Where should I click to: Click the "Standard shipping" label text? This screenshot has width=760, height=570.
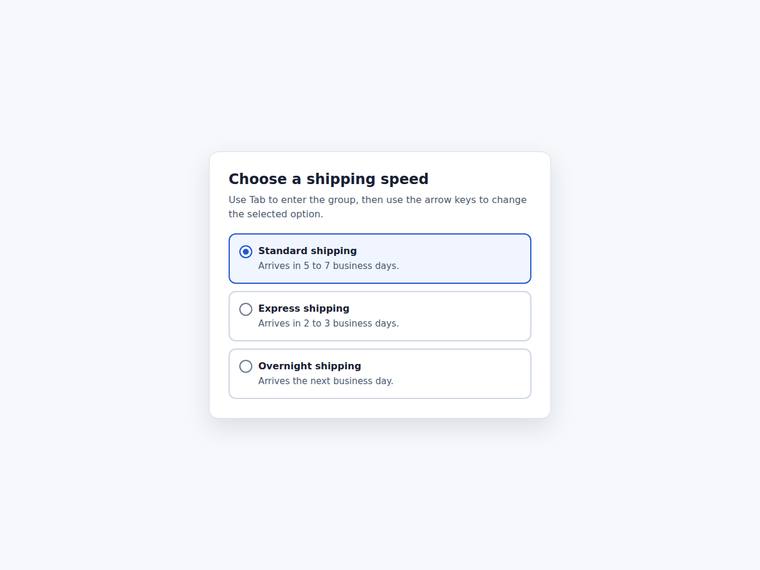tap(307, 251)
